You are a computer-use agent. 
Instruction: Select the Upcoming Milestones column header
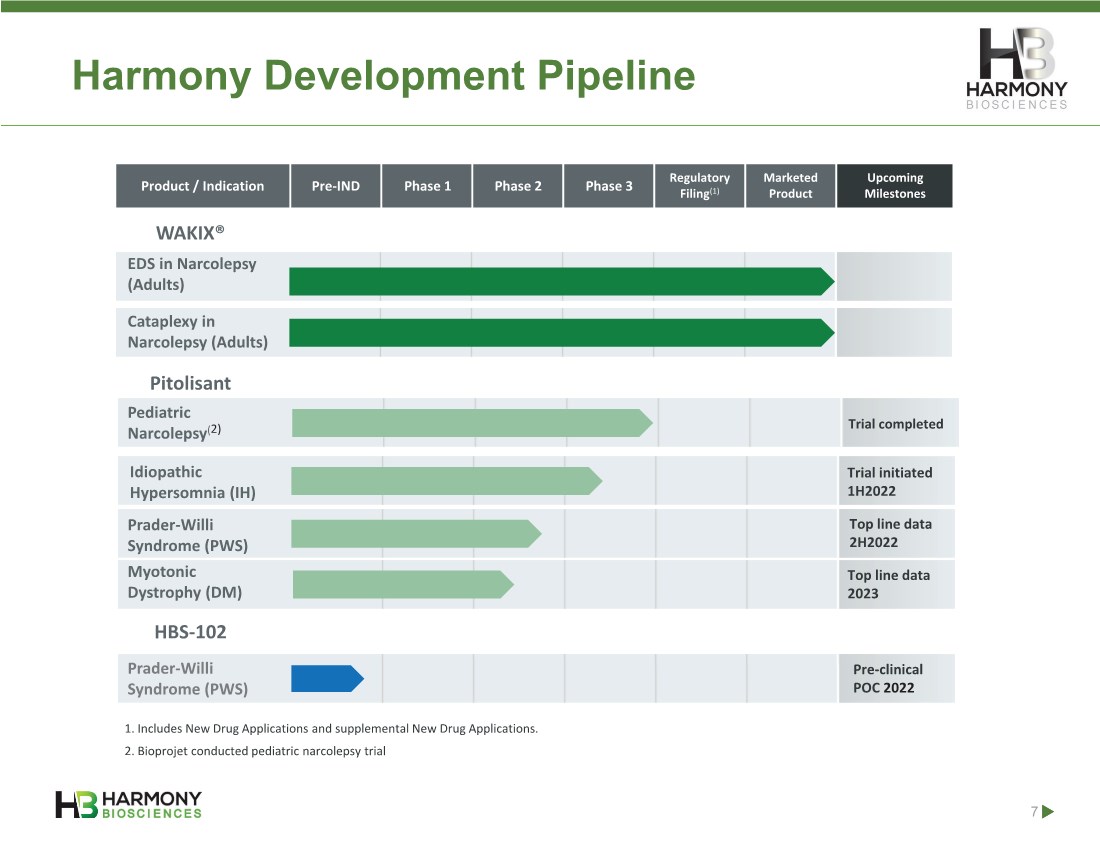[894, 186]
